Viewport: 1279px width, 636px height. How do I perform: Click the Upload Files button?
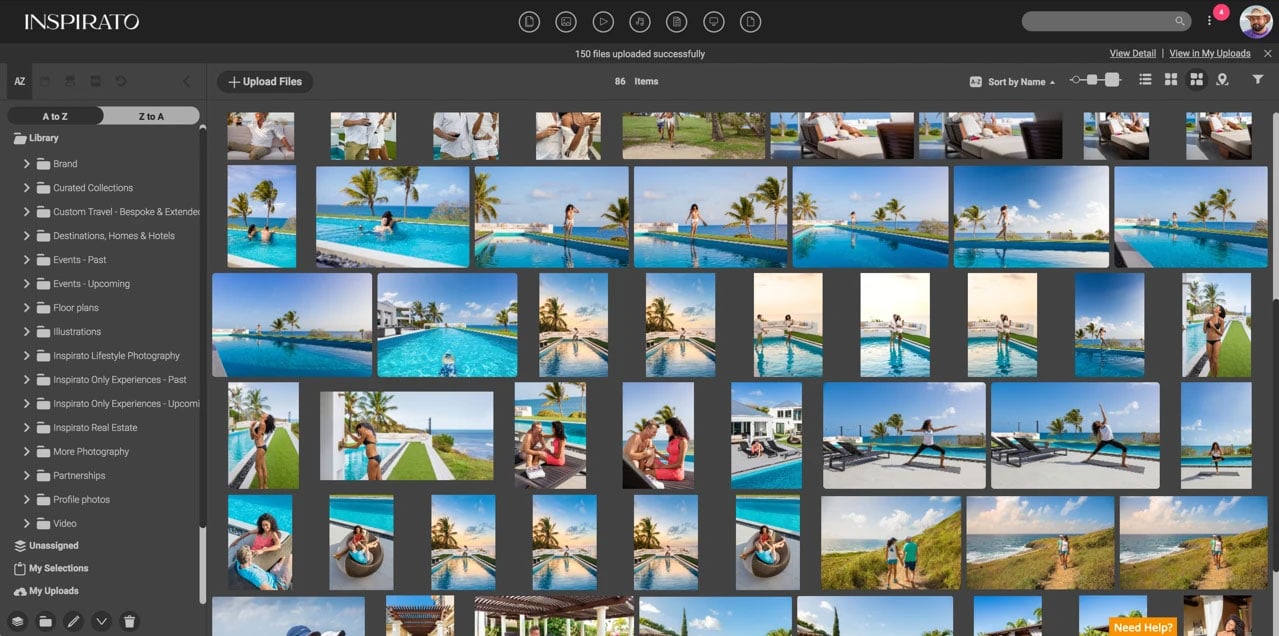pos(265,82)
